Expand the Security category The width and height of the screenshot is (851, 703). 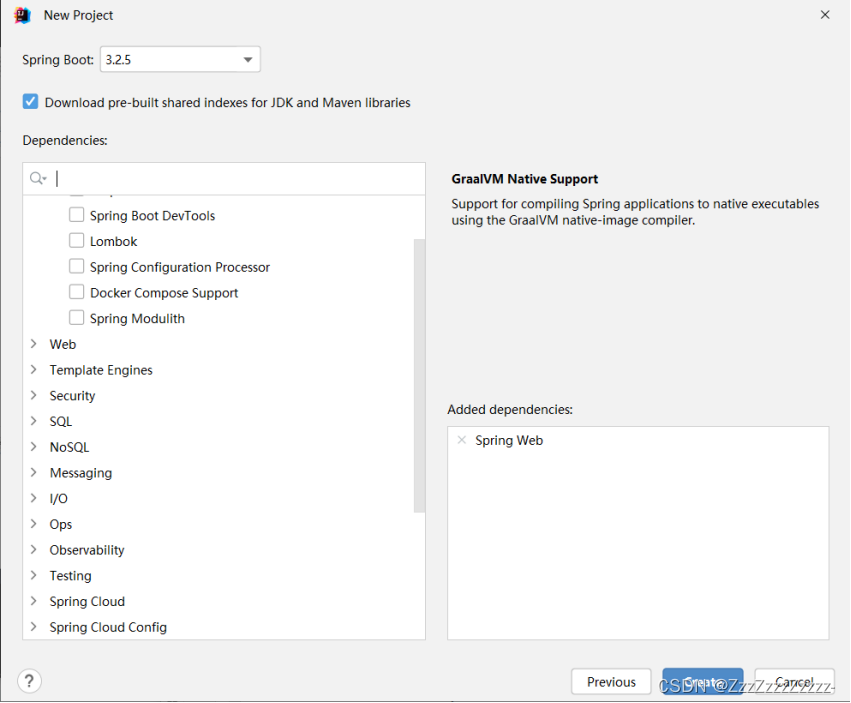(x=34, y=395)
